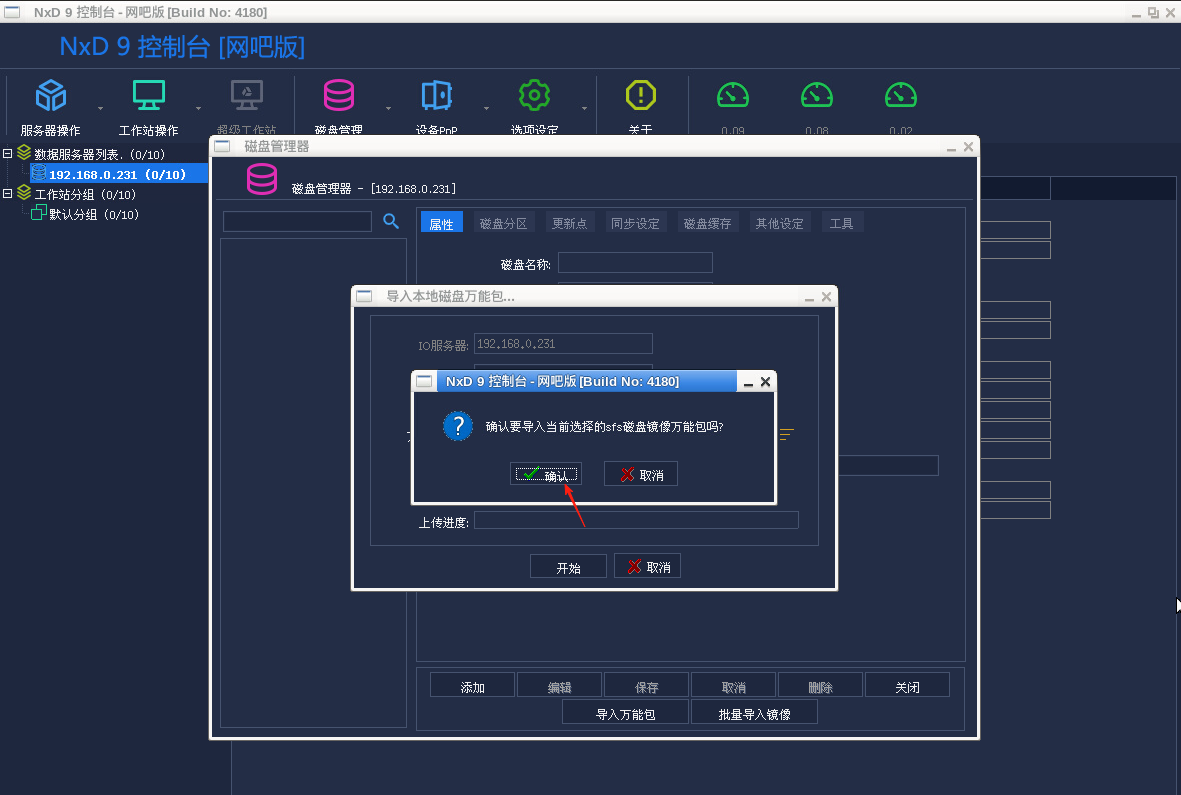
Task: Collapse the 工作站分组 tree node
Action: [8, 194]
